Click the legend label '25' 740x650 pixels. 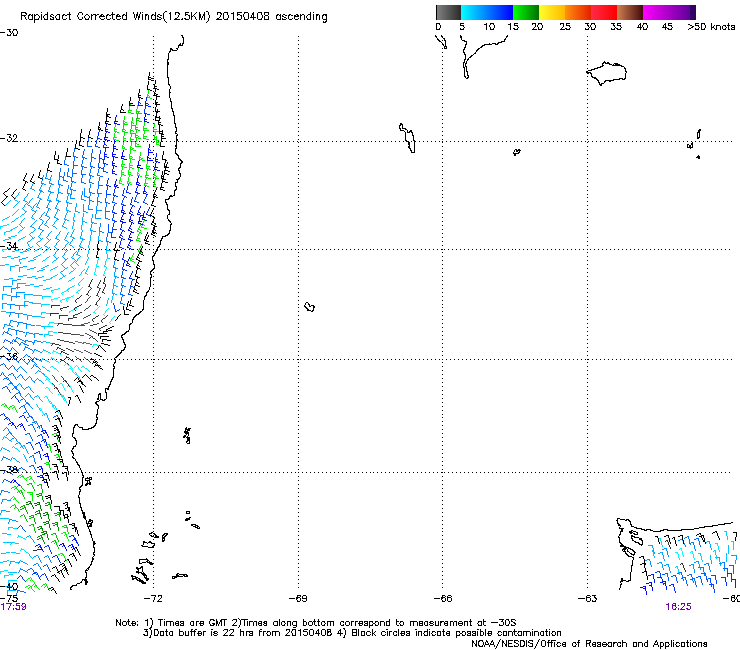(x=565, y=27)
